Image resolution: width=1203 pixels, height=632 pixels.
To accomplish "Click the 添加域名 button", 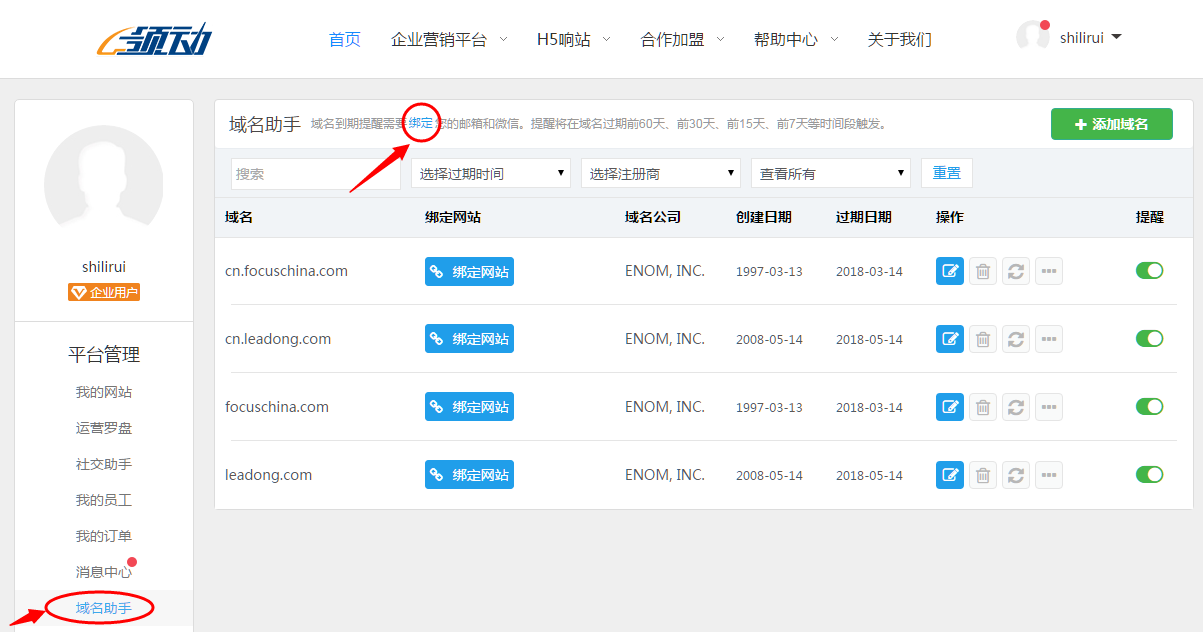I will pos(1111,123).
